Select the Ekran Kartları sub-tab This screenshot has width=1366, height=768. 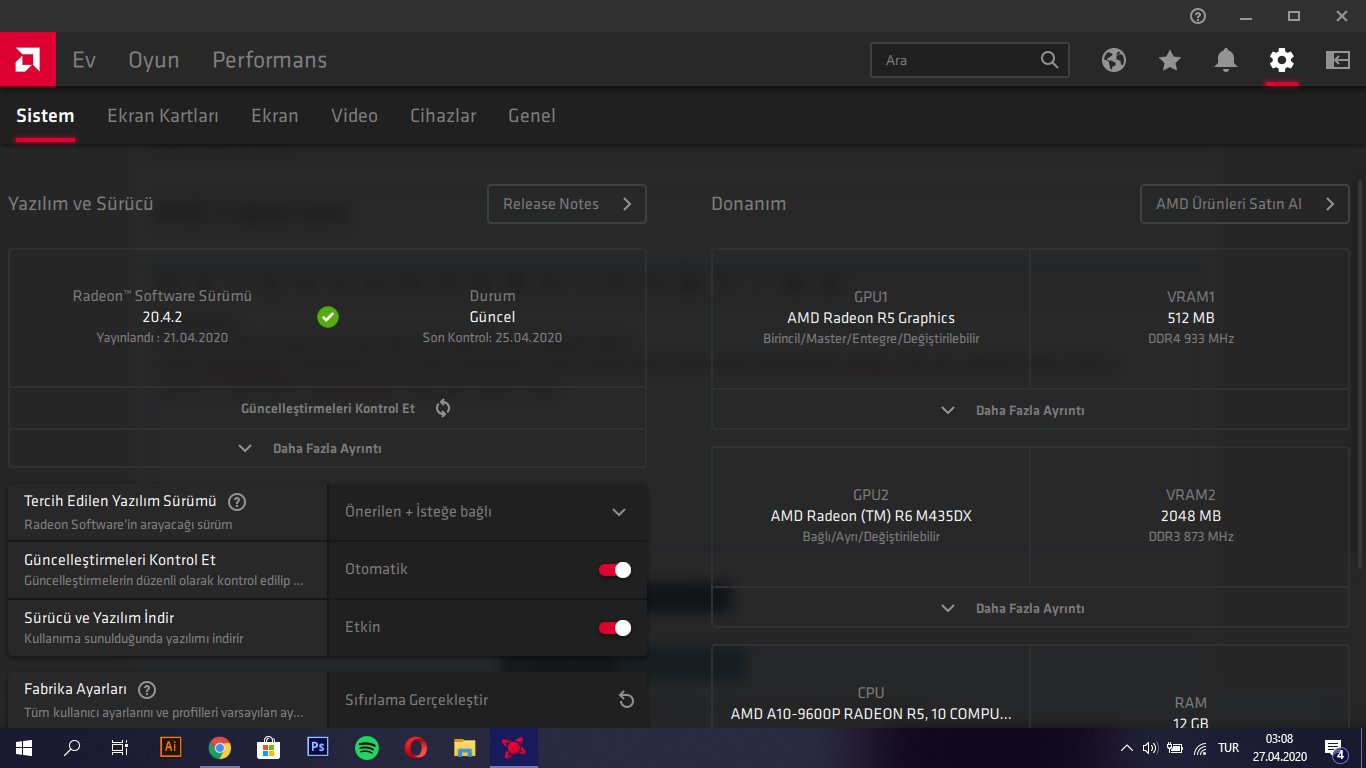163,116
